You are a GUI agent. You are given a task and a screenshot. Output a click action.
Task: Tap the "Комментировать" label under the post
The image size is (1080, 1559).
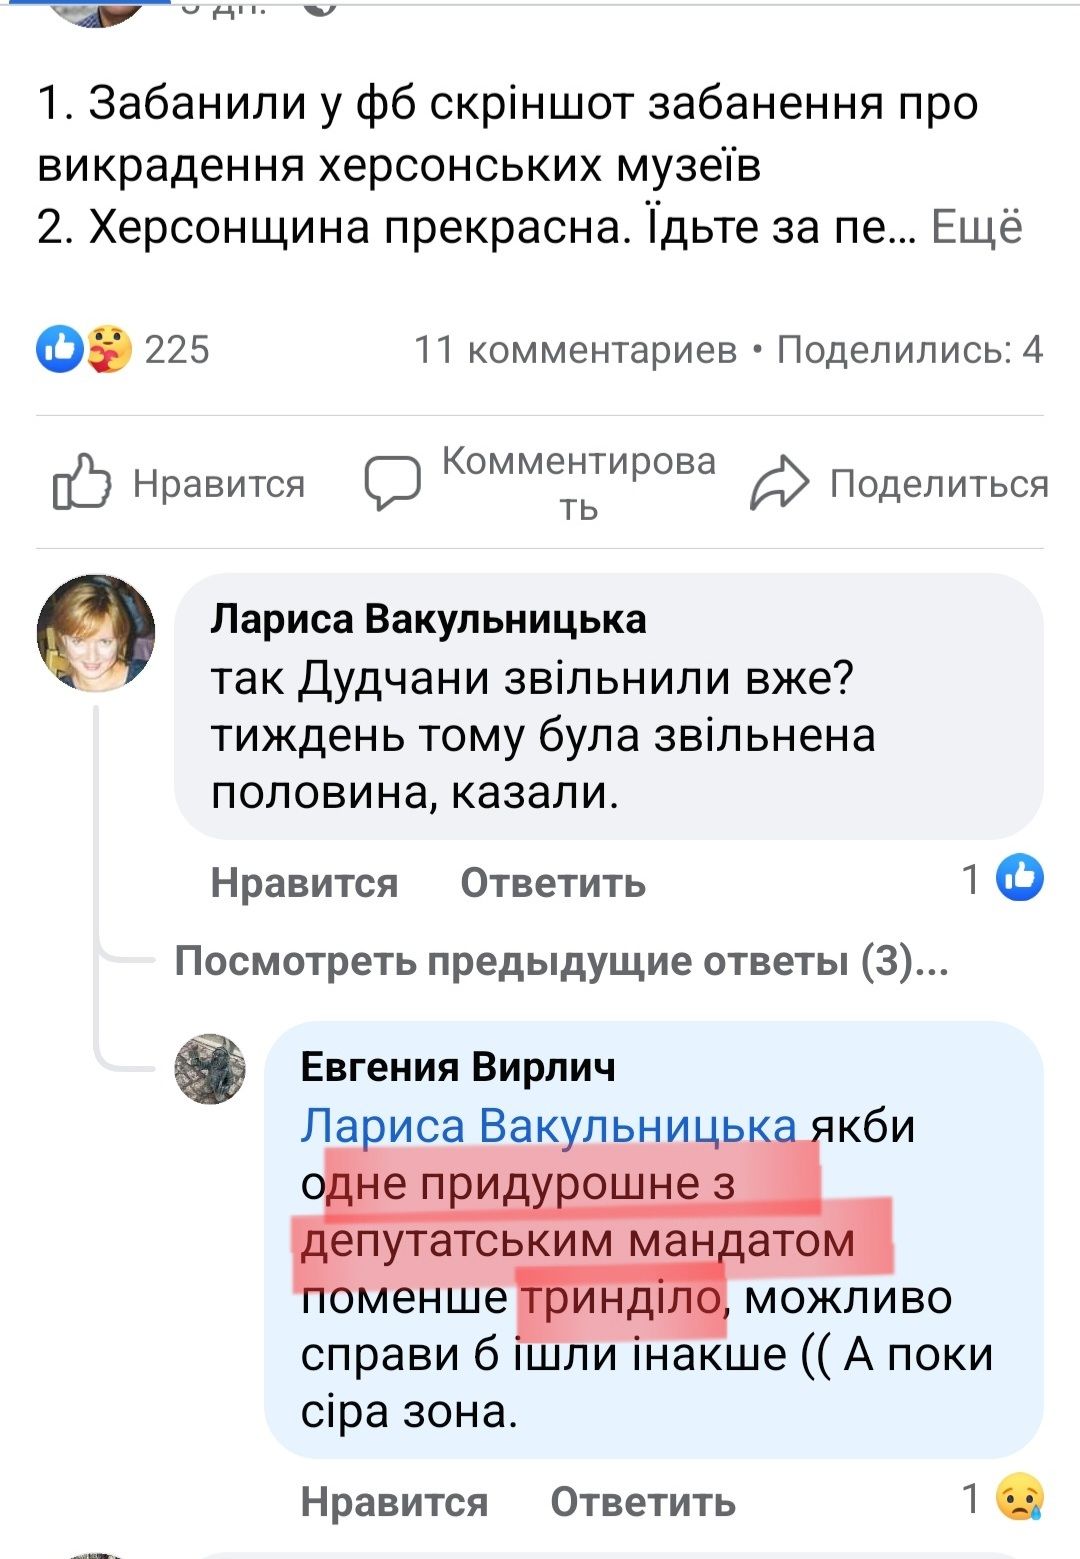pos(578,483)
